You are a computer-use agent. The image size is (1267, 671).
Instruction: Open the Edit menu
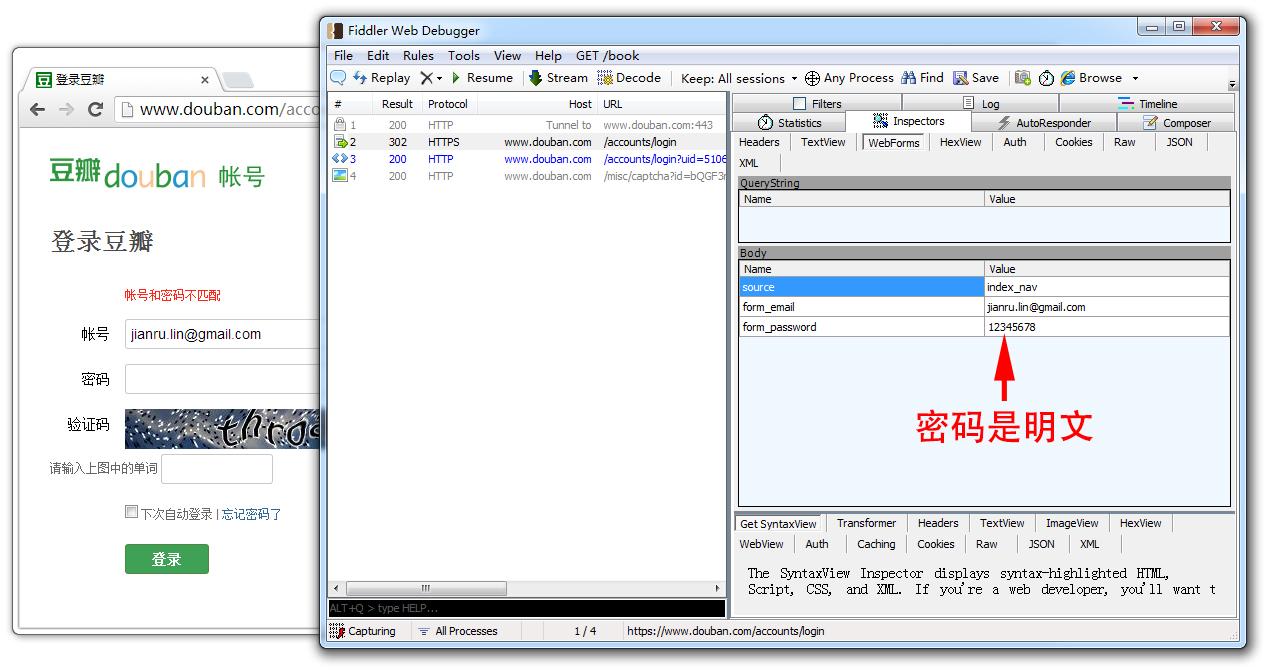tap(378, 55)
